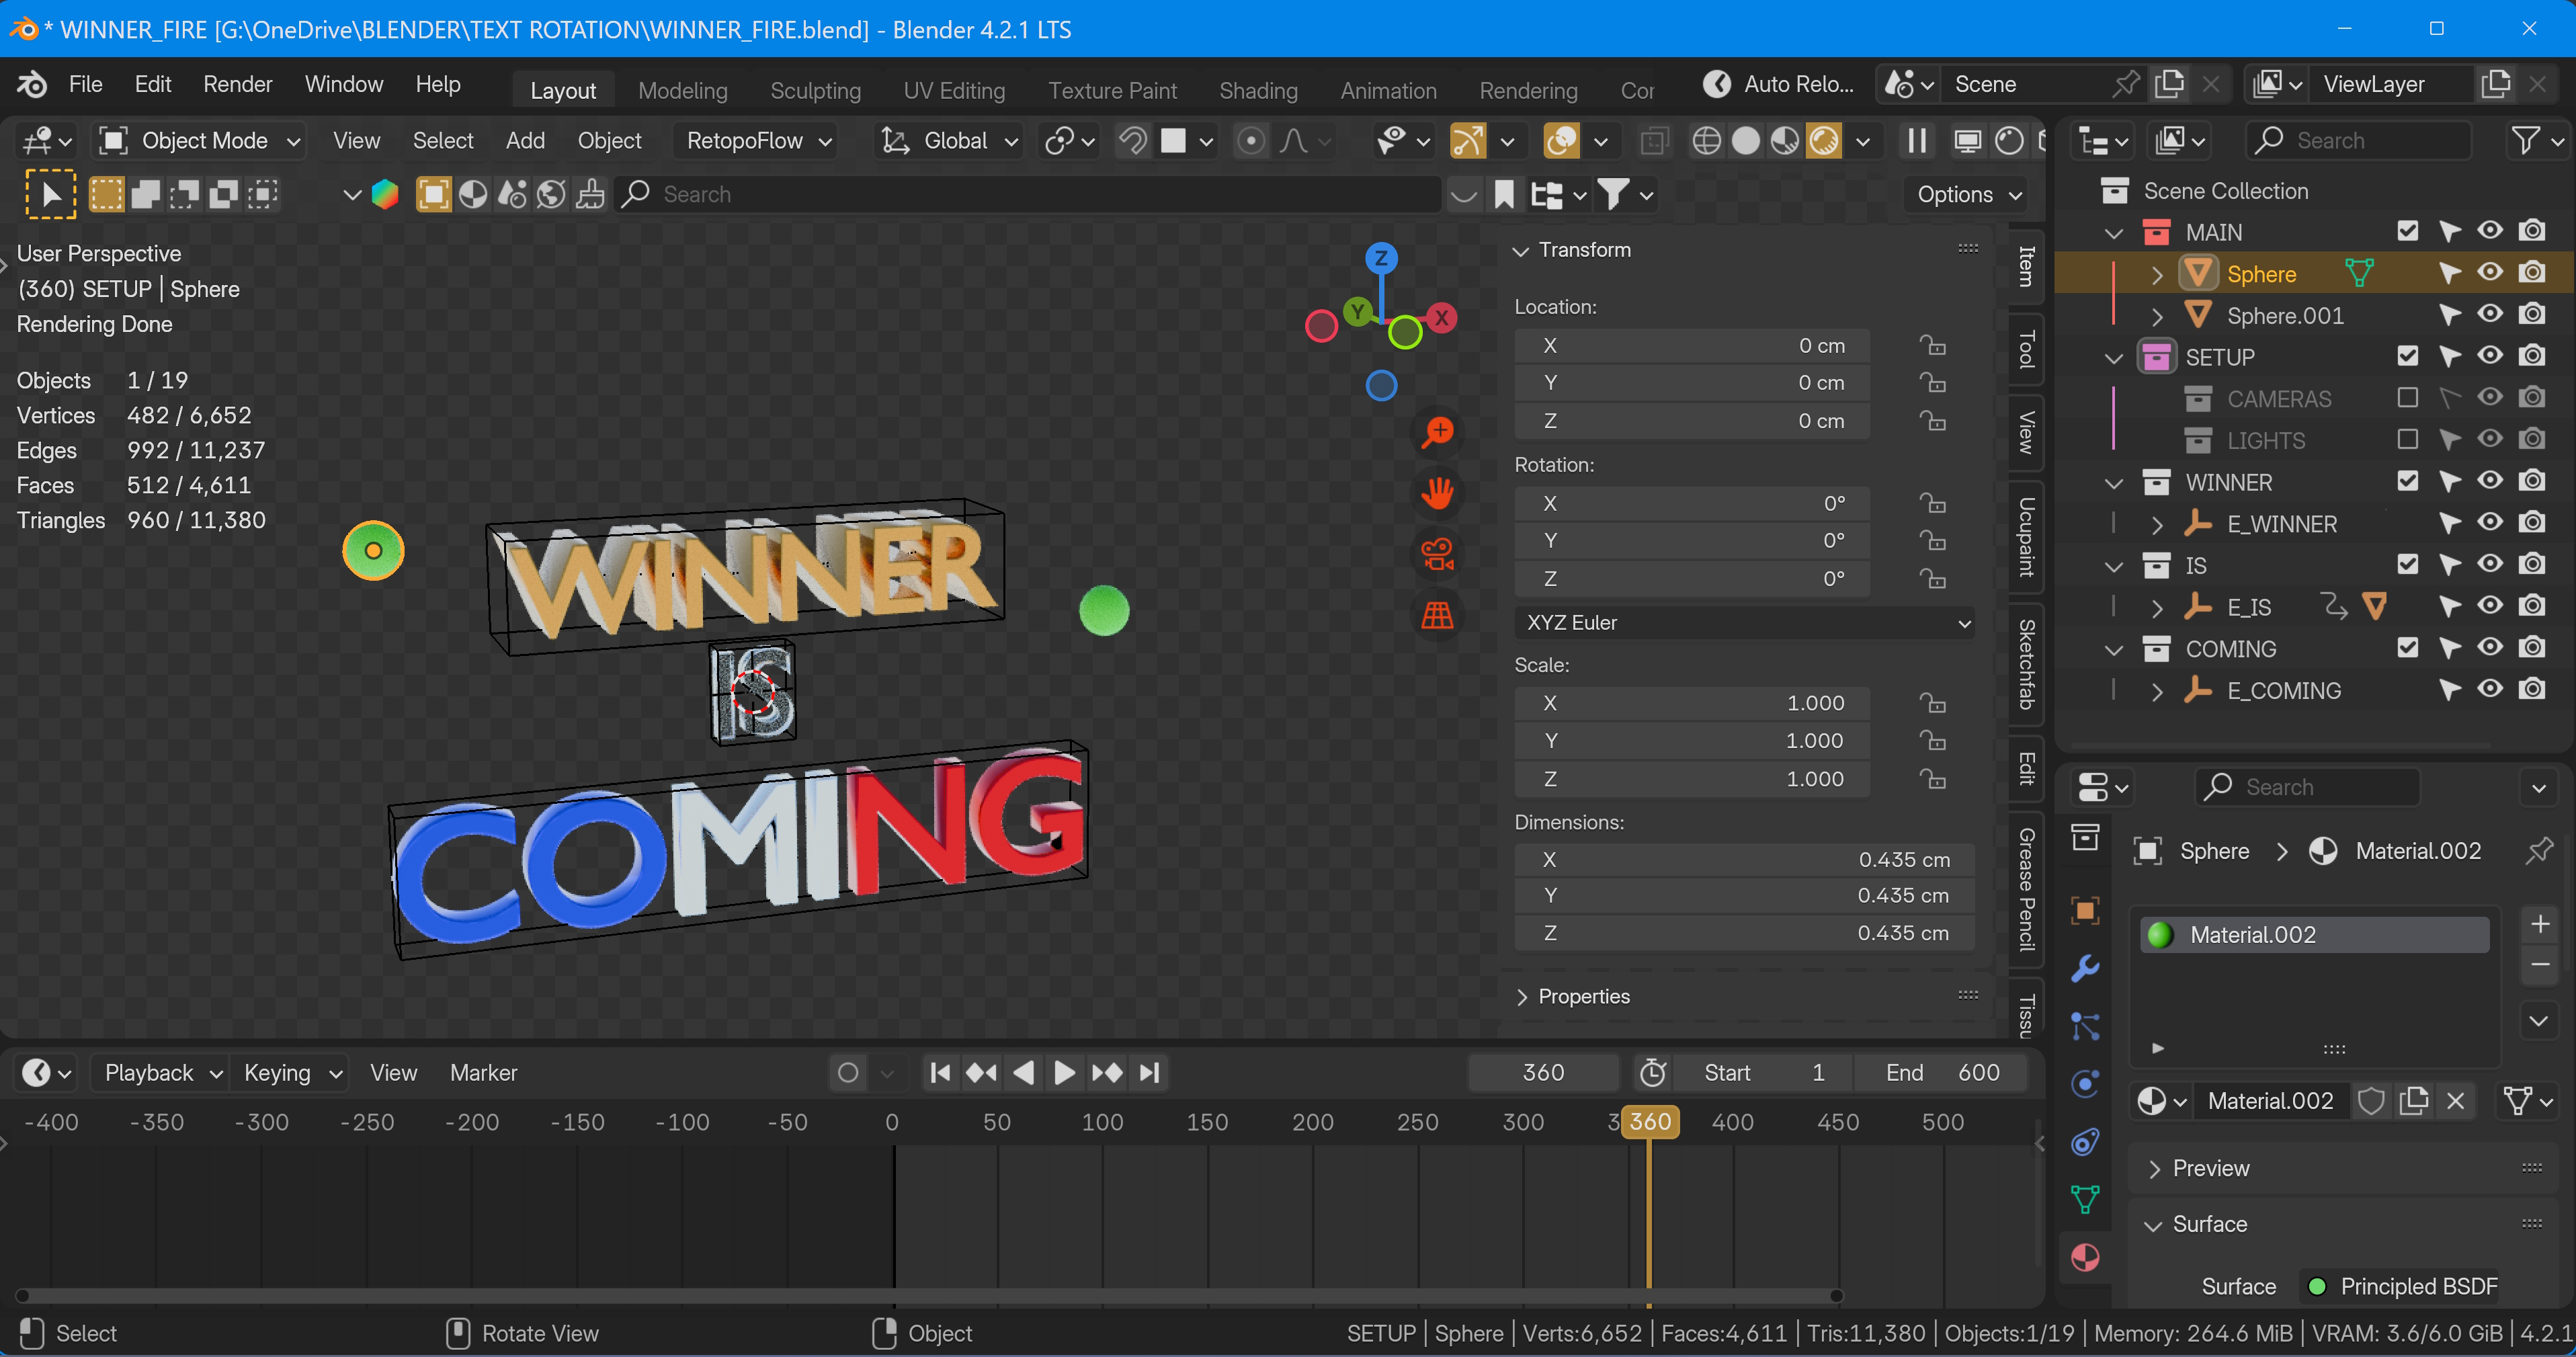
Task: Open the Render menu
Action: click(237, 84)
